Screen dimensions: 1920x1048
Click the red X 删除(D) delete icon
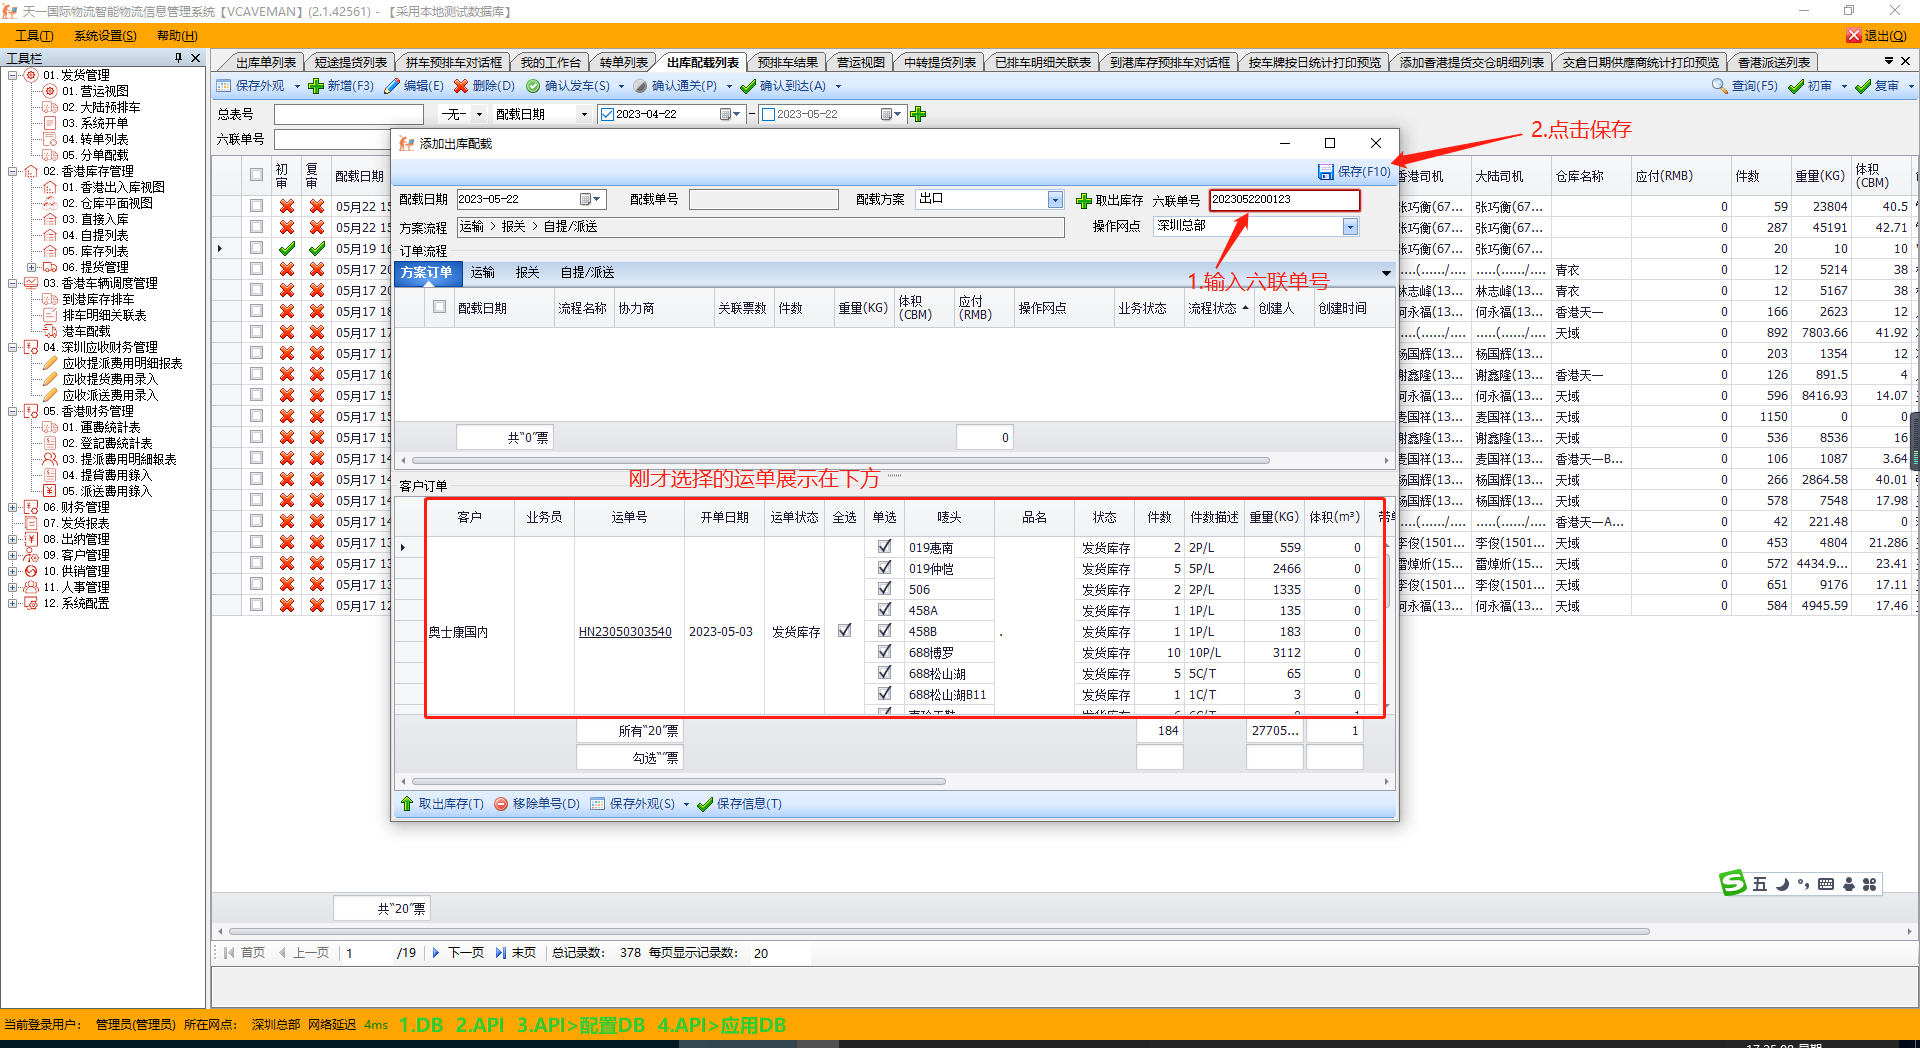(461, 86)
